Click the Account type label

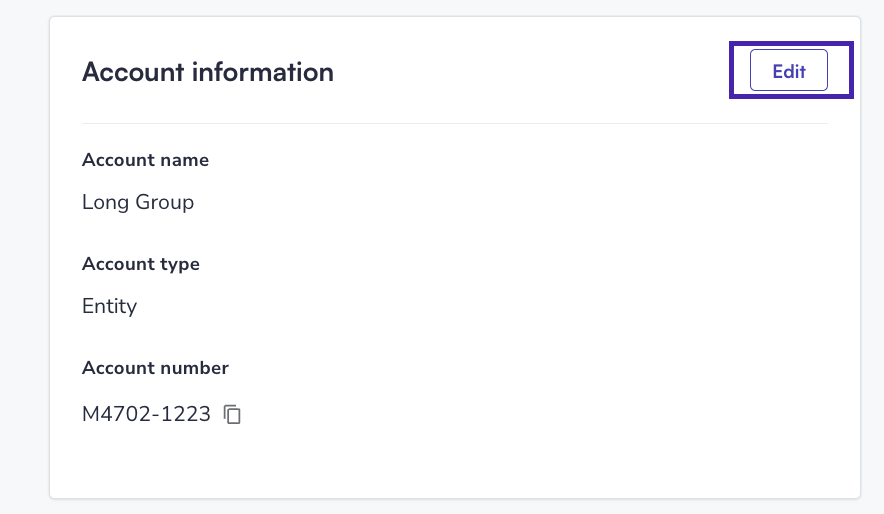[x=141, y=264]
